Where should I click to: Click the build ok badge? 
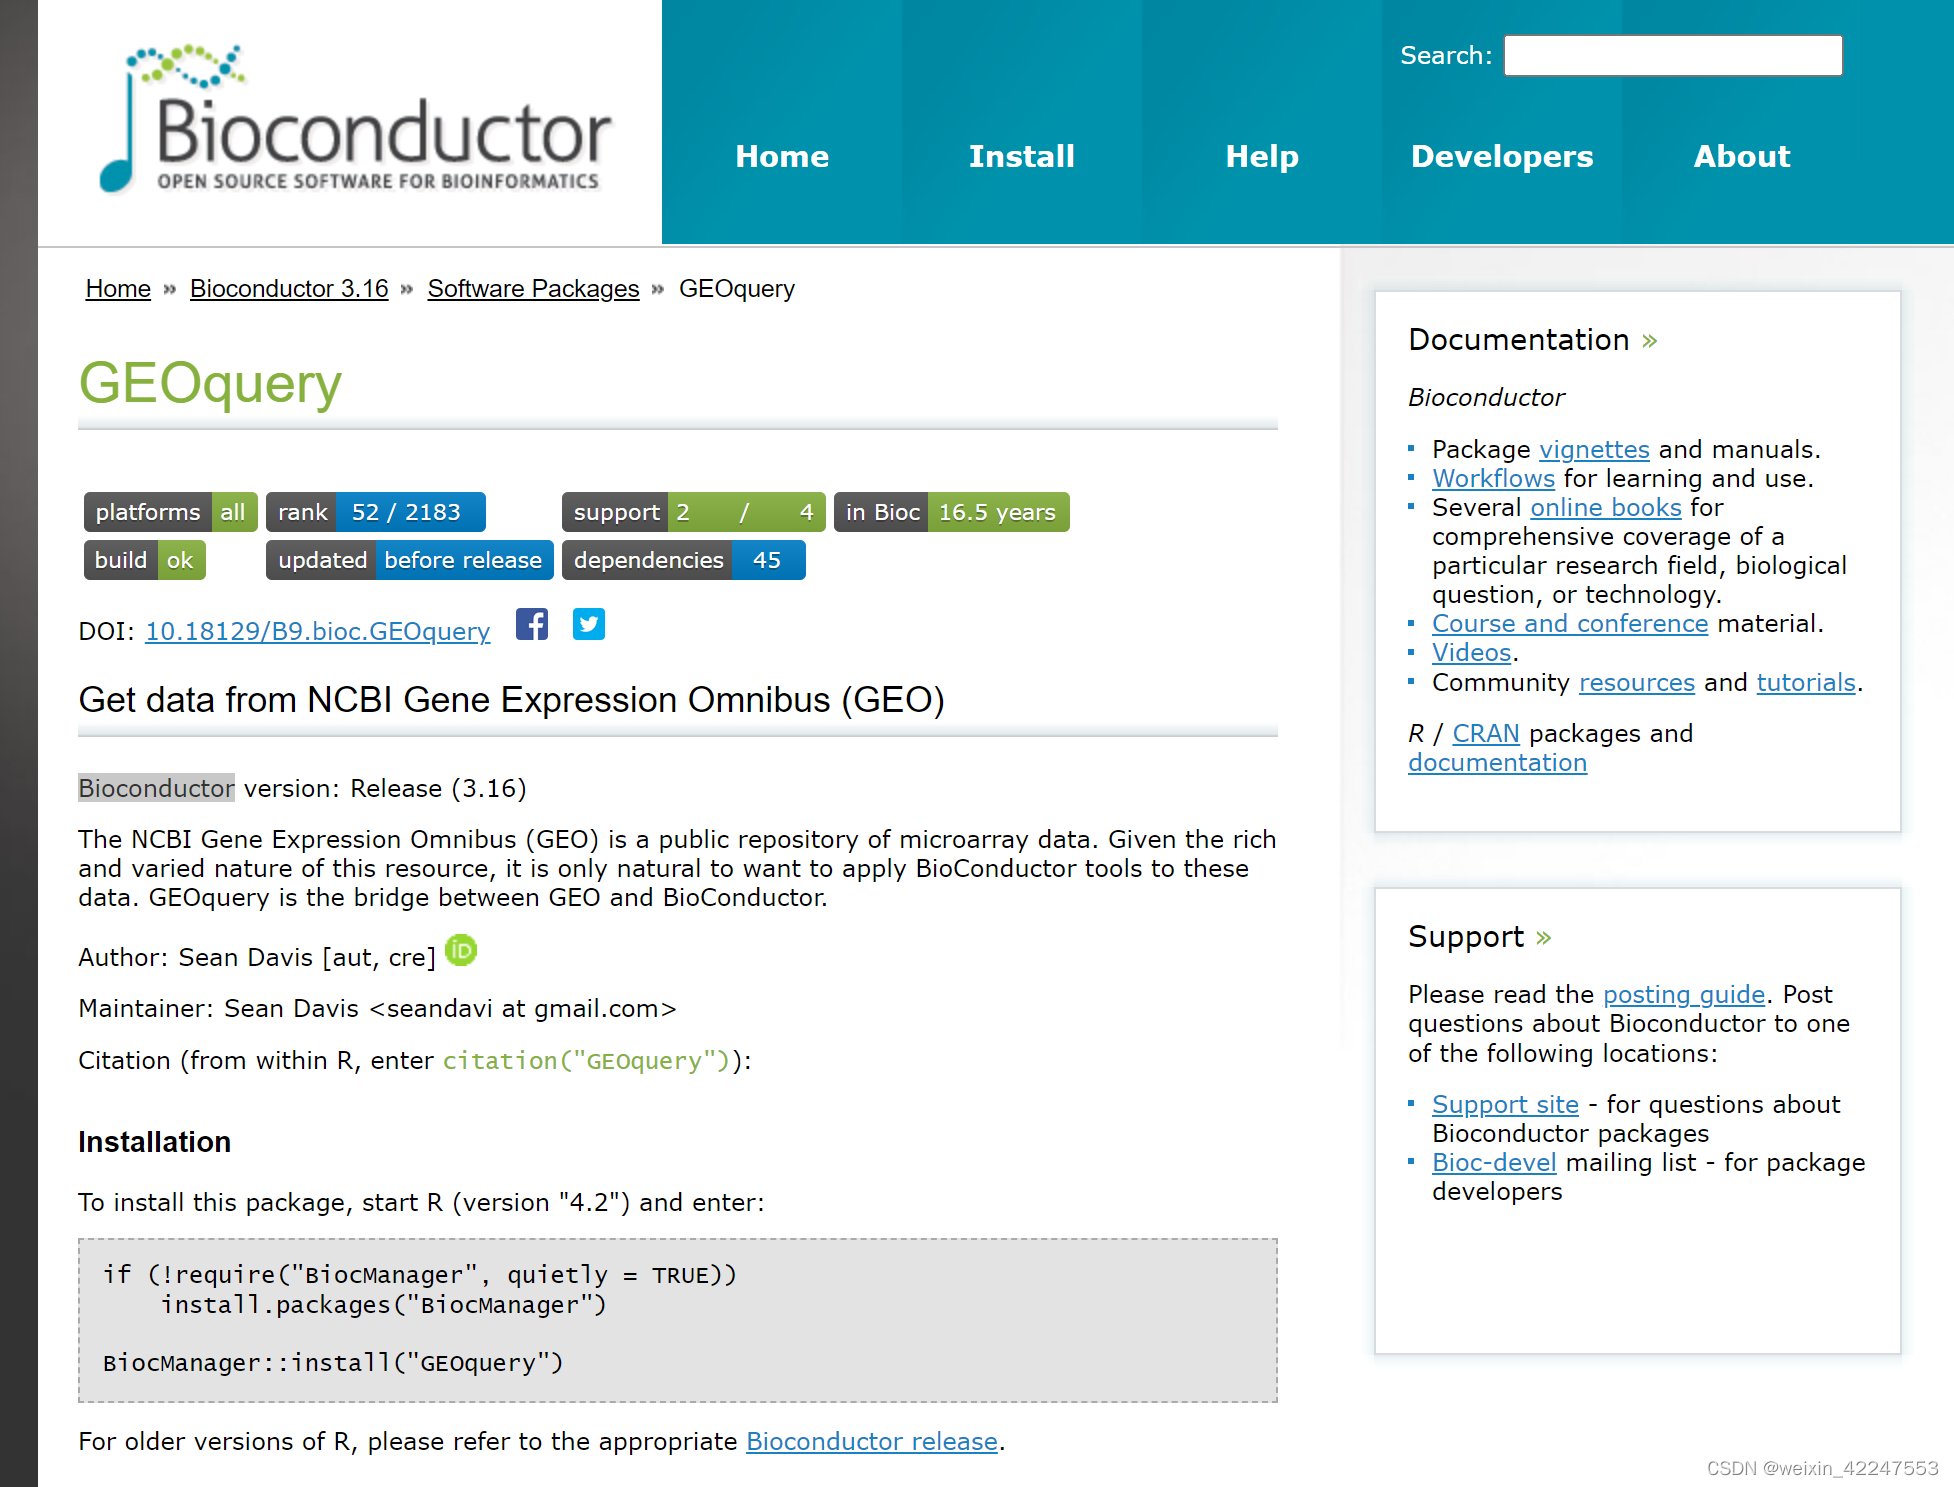pos(145,560)
